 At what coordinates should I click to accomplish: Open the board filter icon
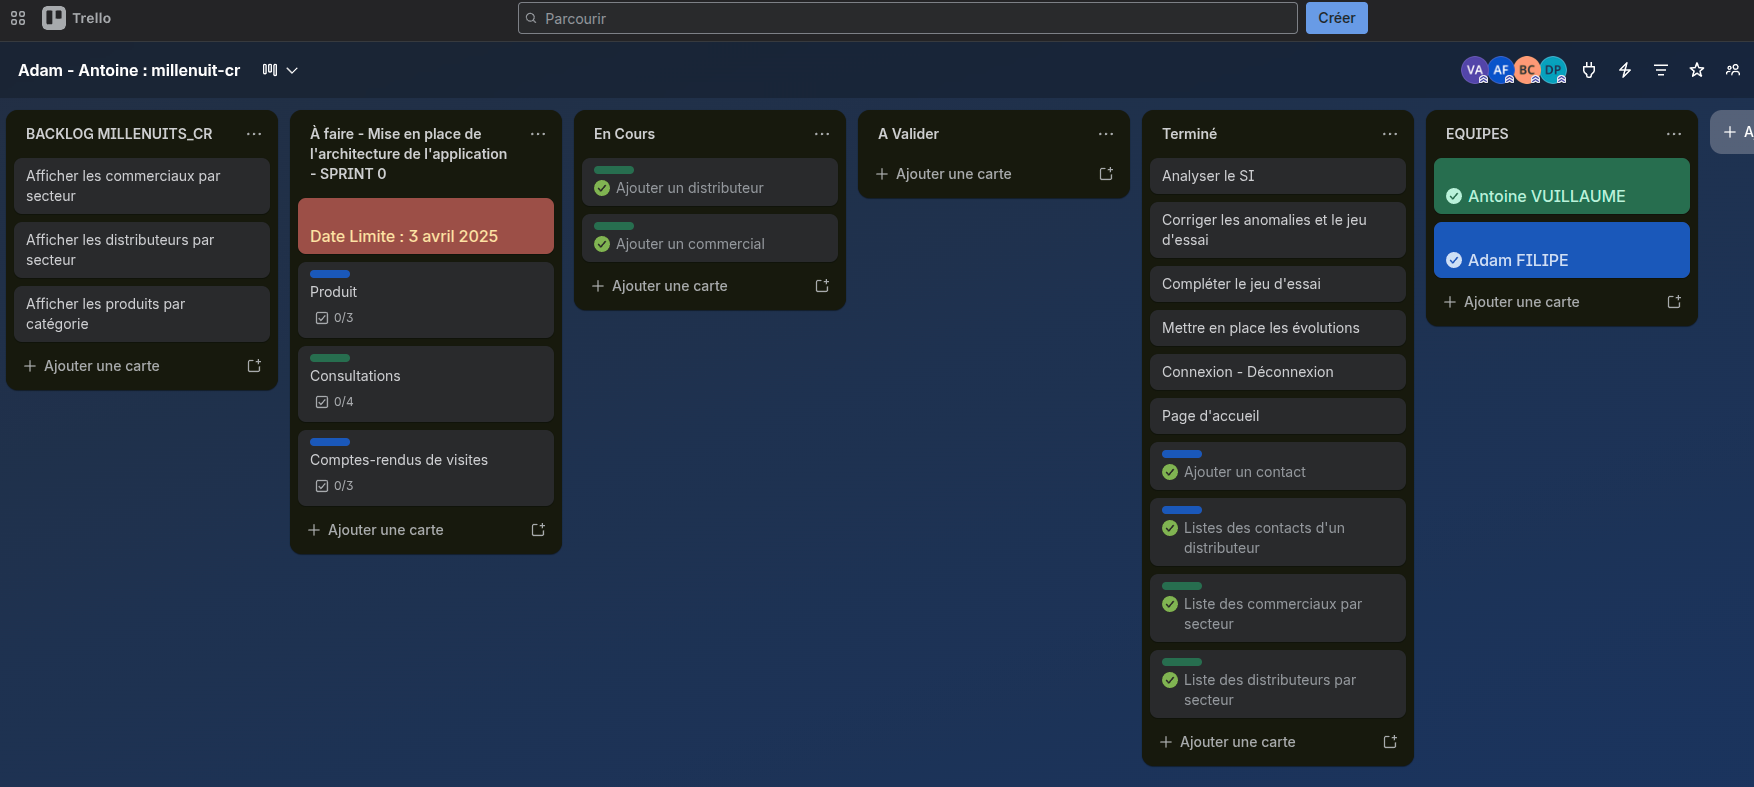click(1661, 70)
